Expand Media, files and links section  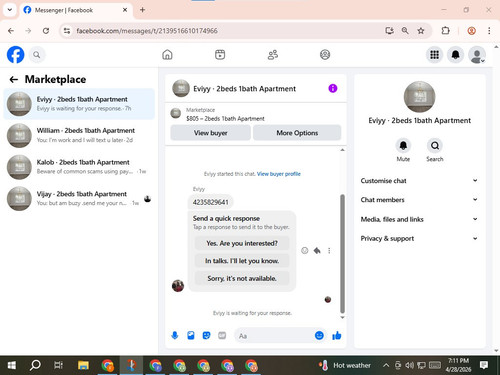(419, 219)
